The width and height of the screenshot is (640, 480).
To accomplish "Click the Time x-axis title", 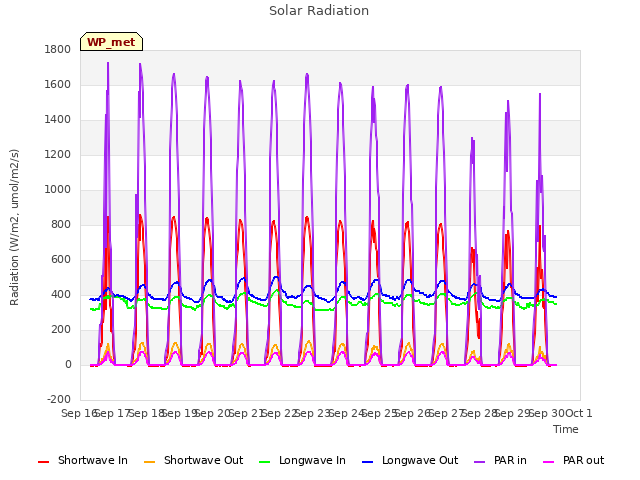I will point(566,429).
